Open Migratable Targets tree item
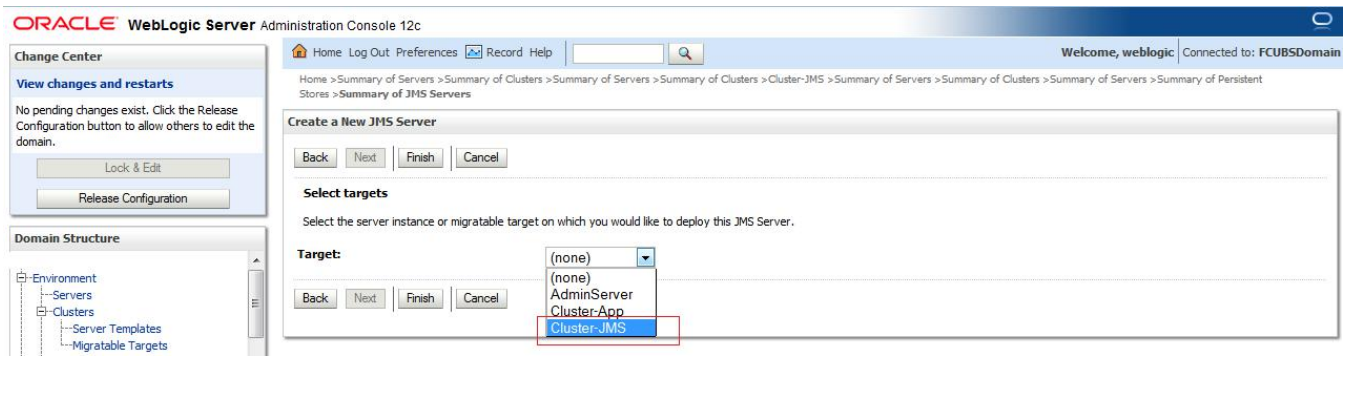 (120, 346)
